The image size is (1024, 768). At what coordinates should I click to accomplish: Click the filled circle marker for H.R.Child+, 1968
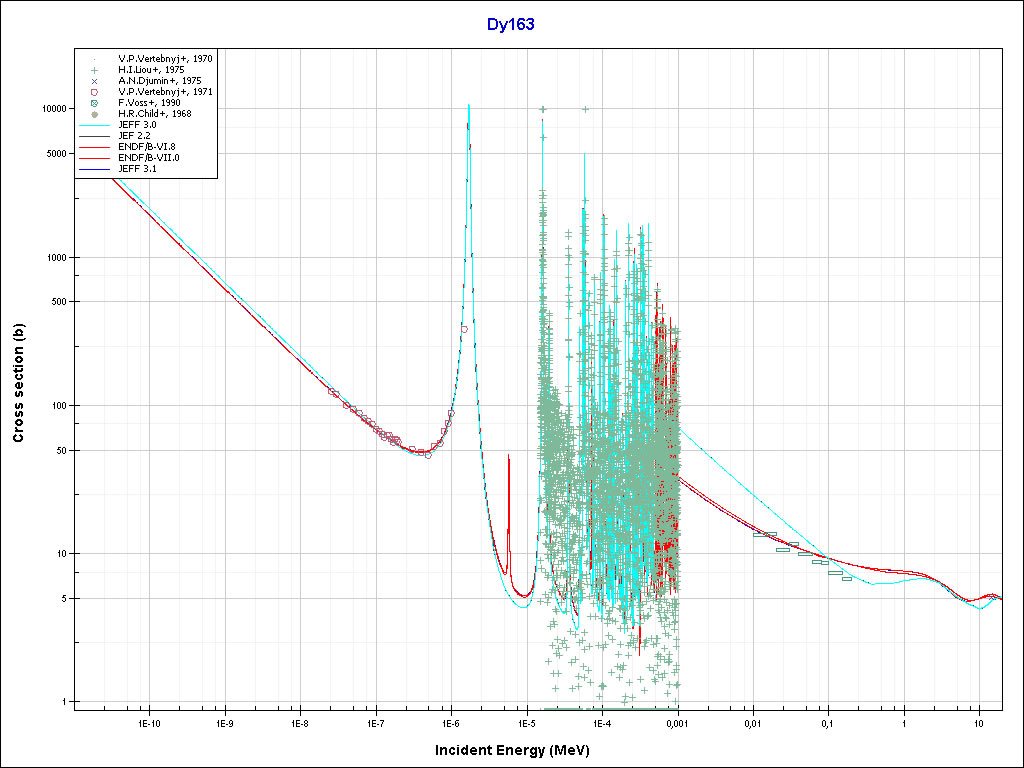[94, 114]
